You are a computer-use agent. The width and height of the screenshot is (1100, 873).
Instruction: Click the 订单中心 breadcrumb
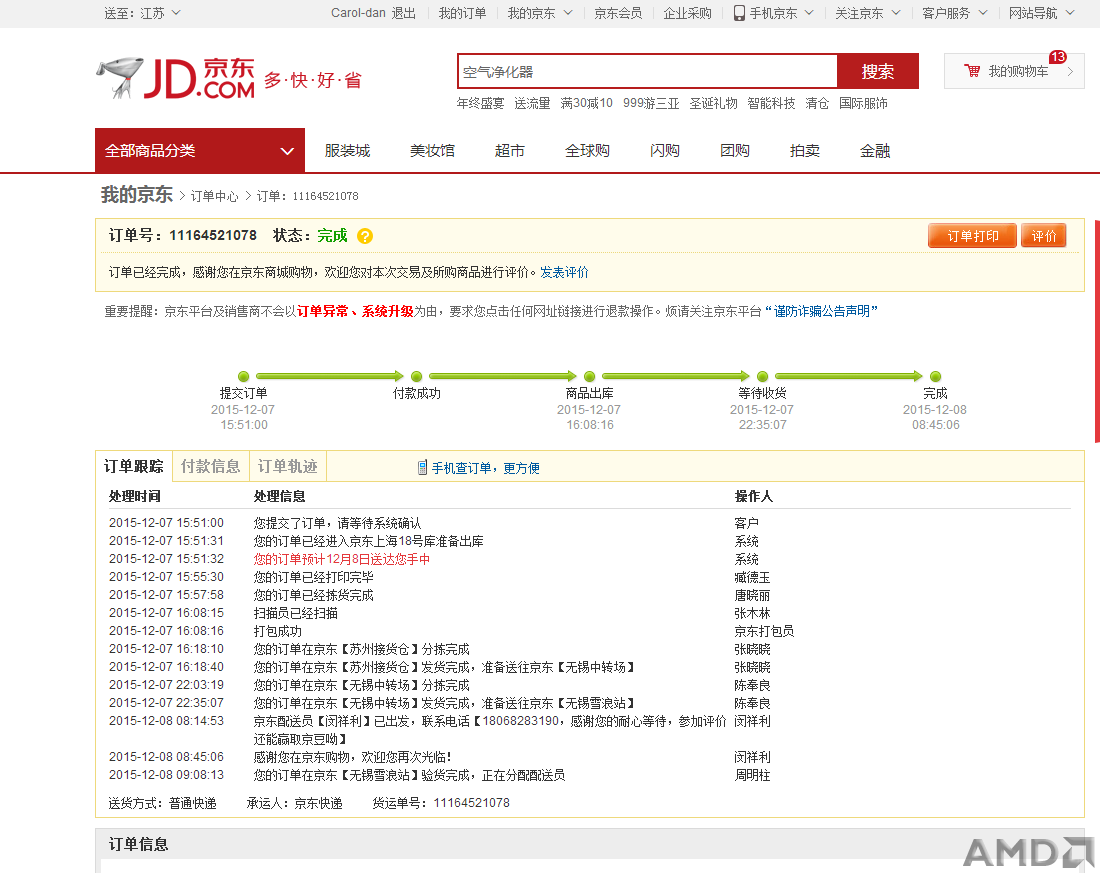pos(215,196)
